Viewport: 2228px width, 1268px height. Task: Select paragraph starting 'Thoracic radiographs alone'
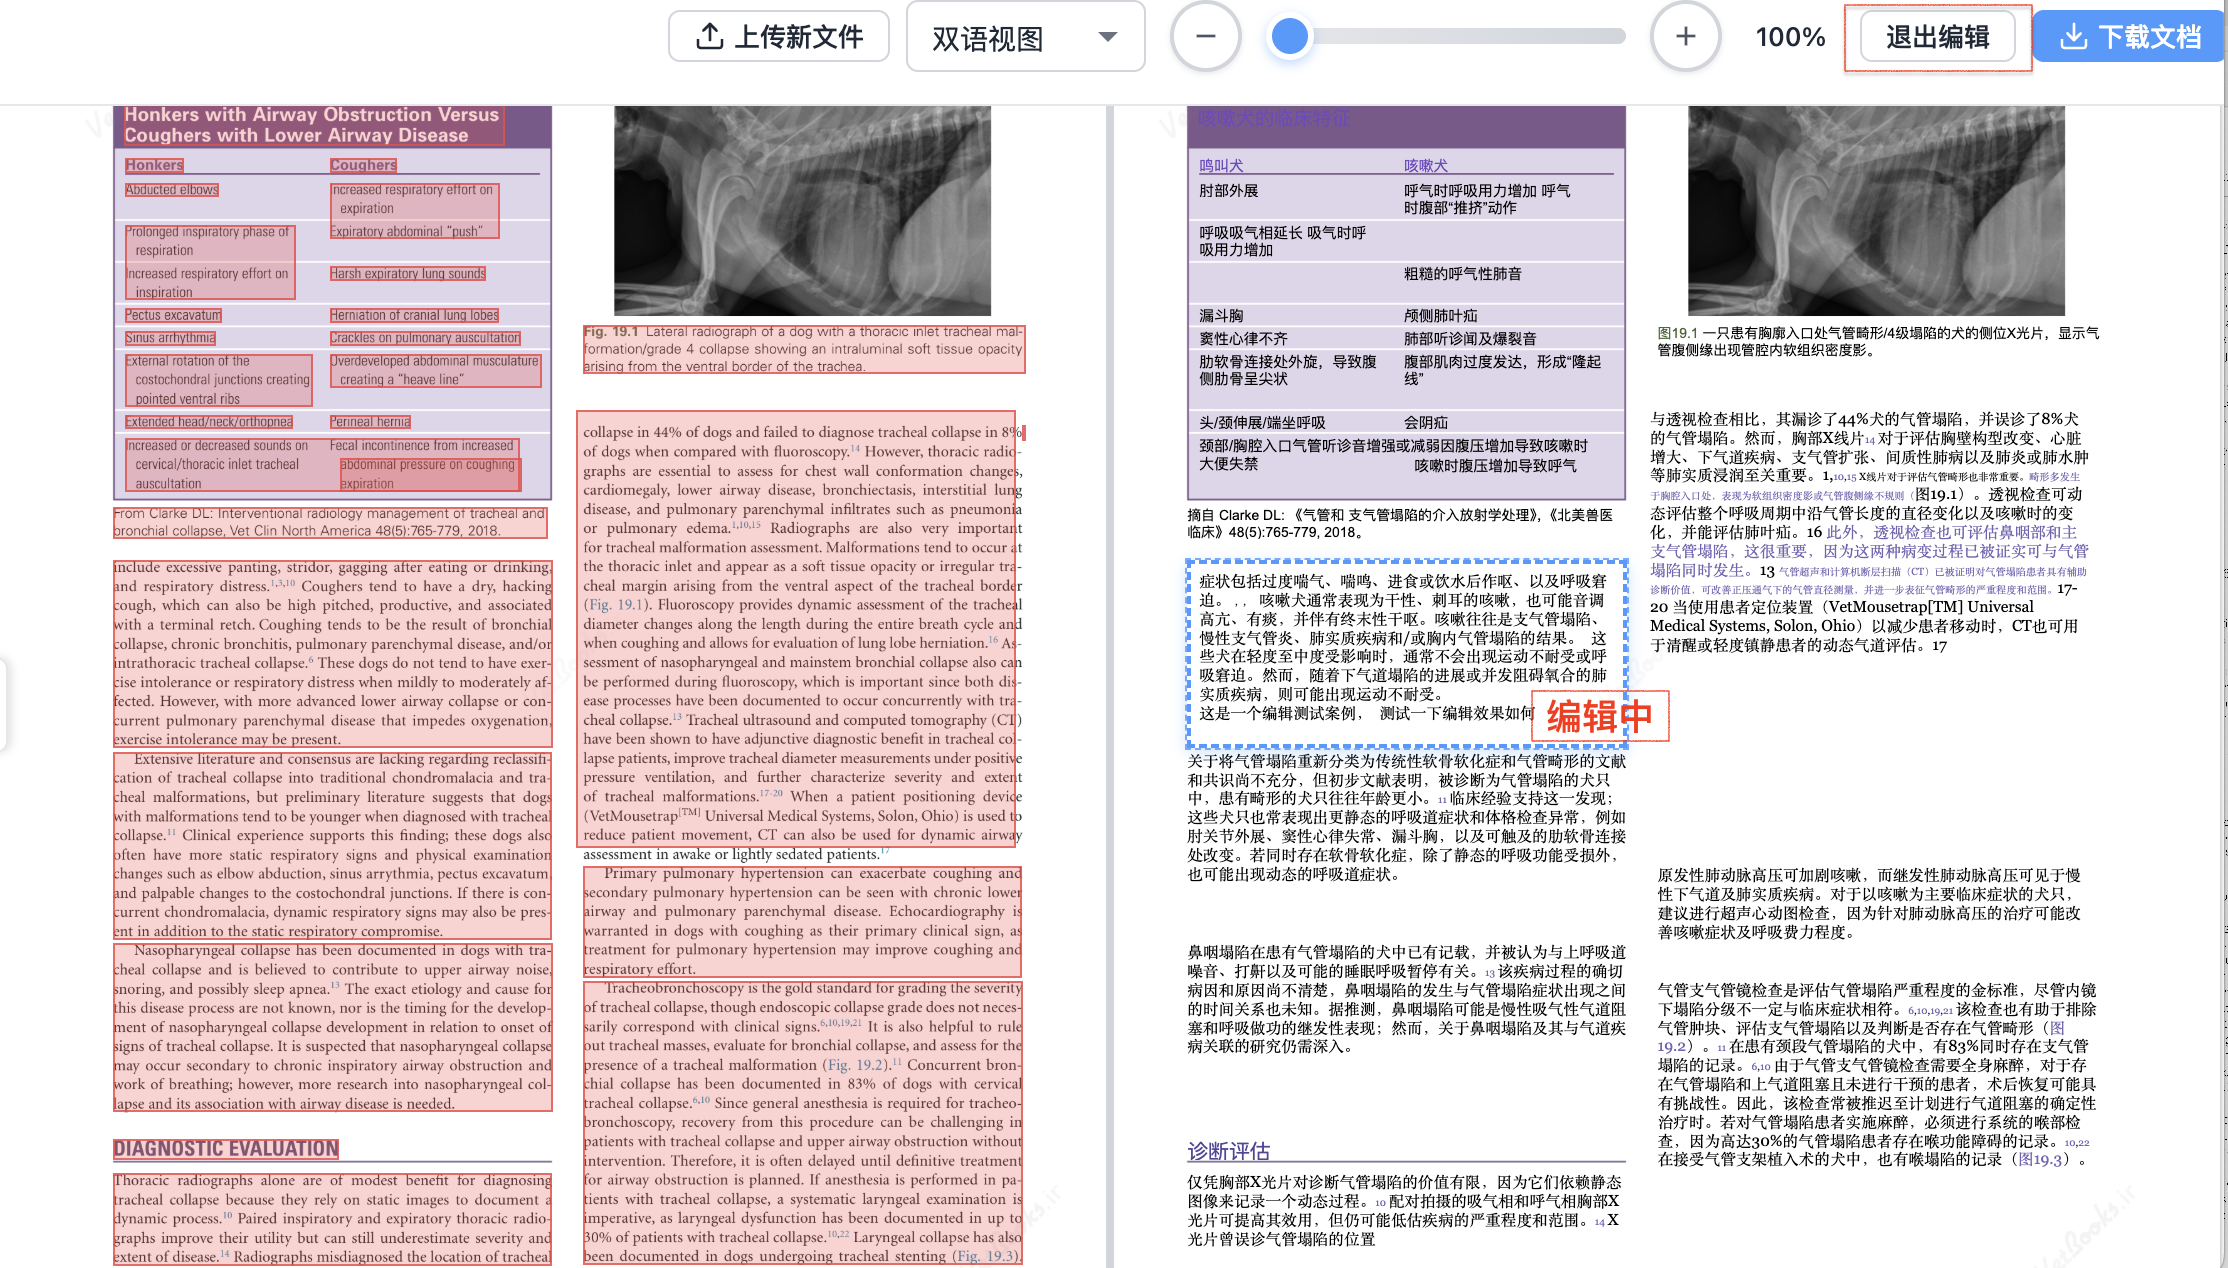tap(333, 1219)
